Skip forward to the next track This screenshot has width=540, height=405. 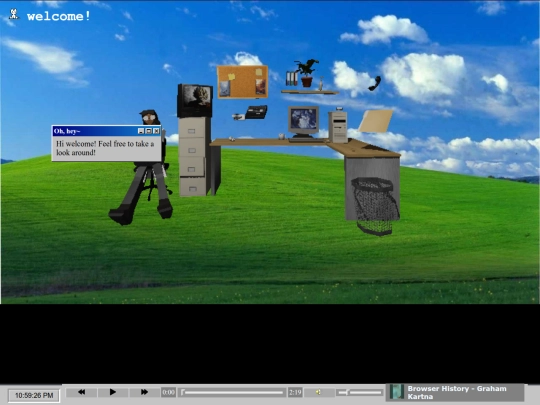click(144, 392)
